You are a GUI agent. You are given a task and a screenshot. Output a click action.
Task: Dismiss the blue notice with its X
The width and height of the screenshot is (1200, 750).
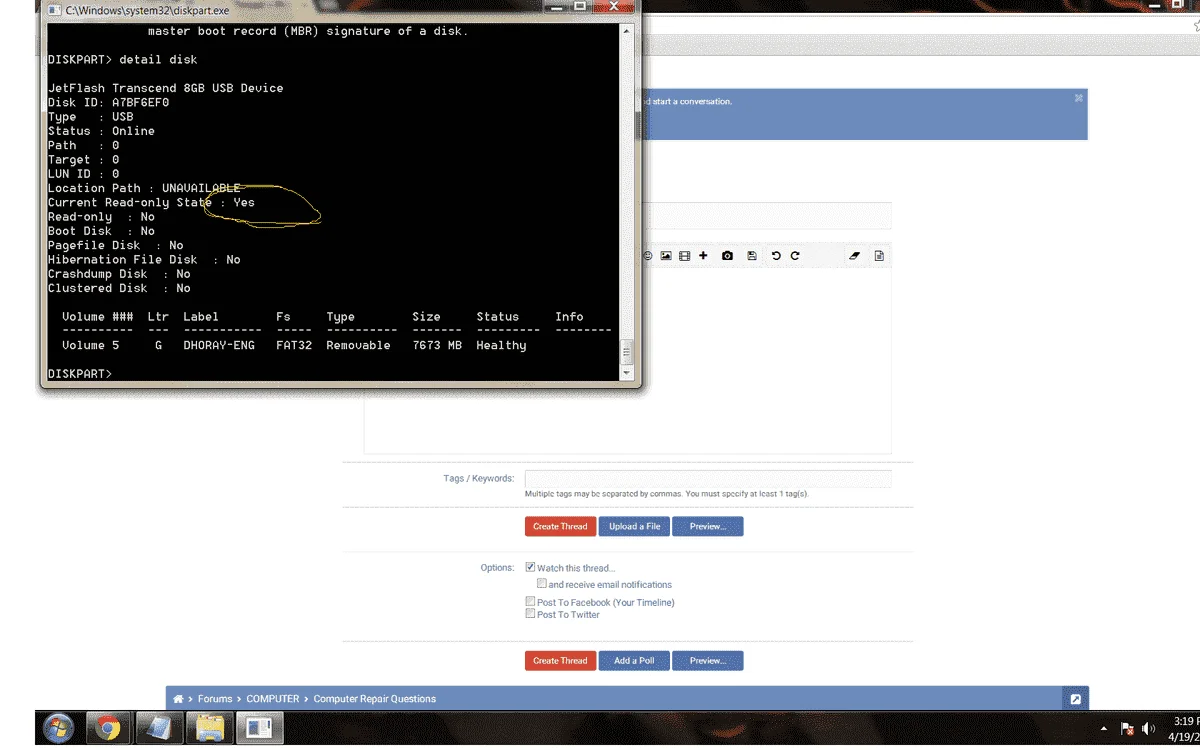(1079, 98)
